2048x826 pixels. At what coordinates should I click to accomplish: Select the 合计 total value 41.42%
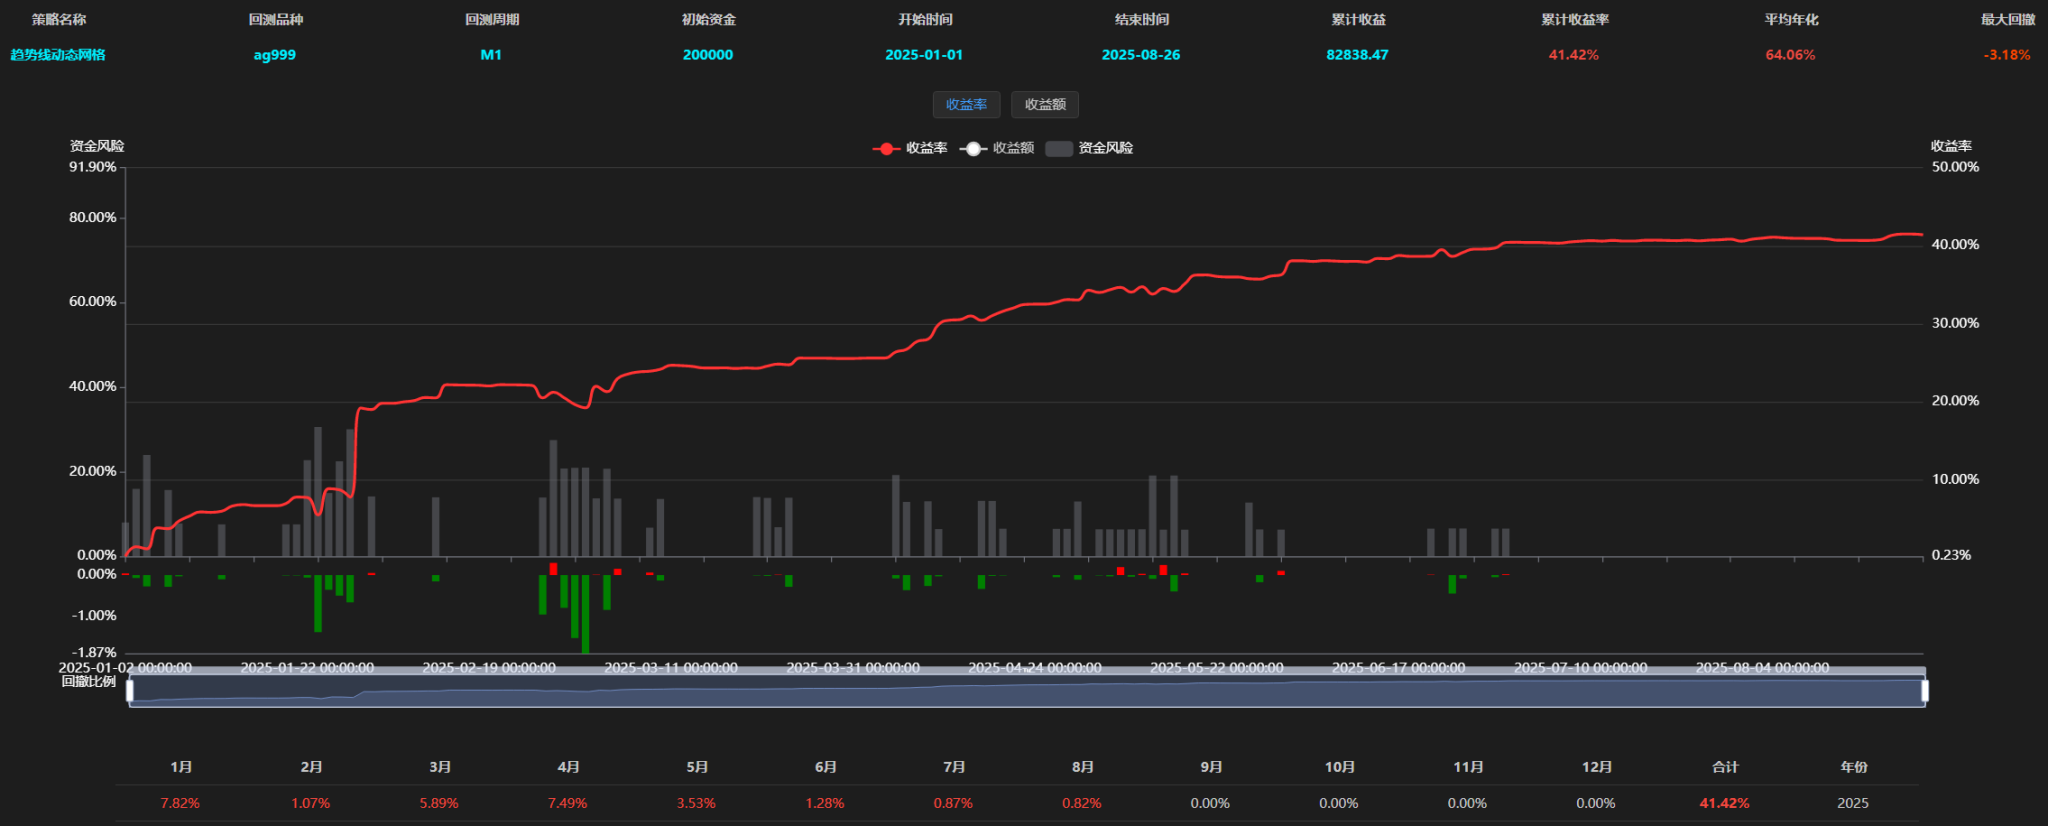coord(1724,803)
